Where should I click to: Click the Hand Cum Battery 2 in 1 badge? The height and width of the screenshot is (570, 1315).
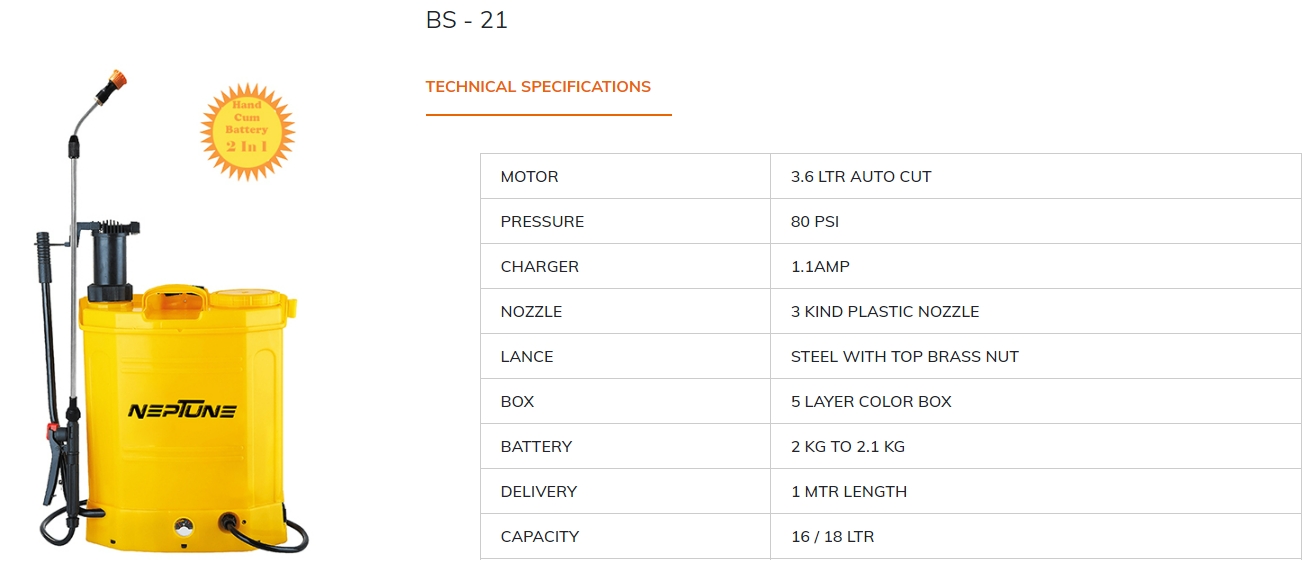[247, 131]
